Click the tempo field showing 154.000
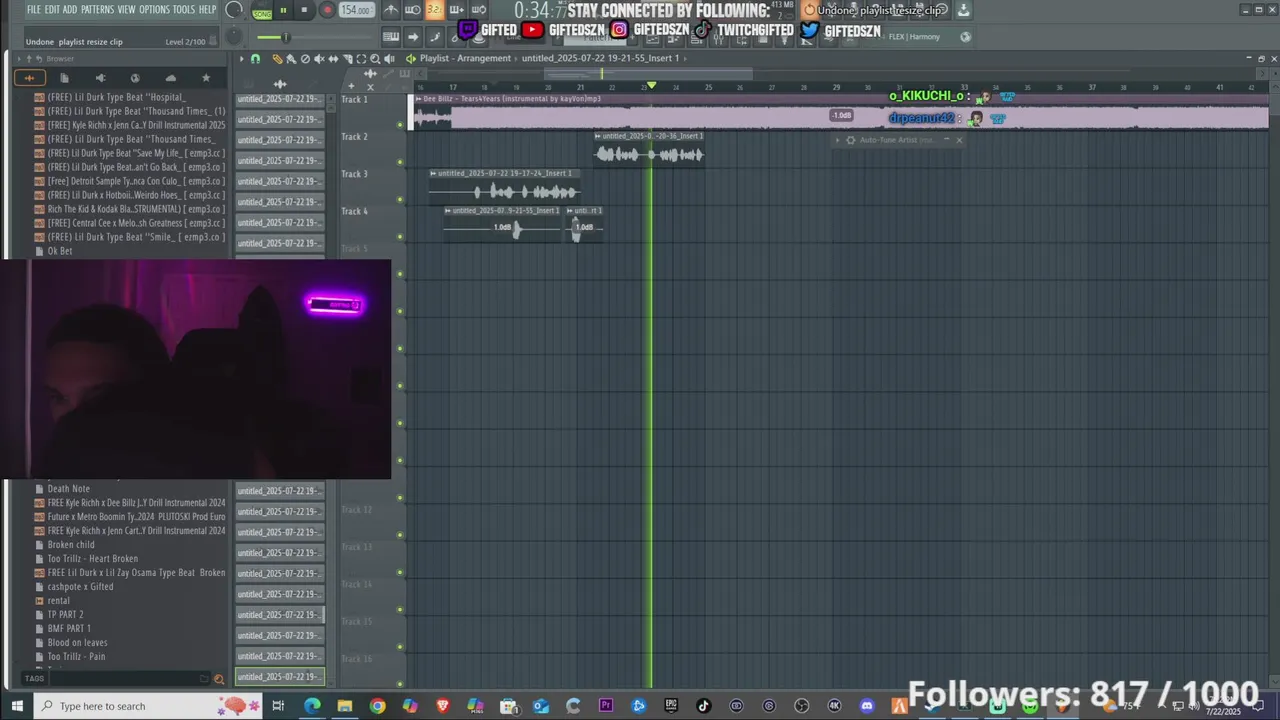The image size is (1280, 720). pyautogui.click(x=356, y=10)
